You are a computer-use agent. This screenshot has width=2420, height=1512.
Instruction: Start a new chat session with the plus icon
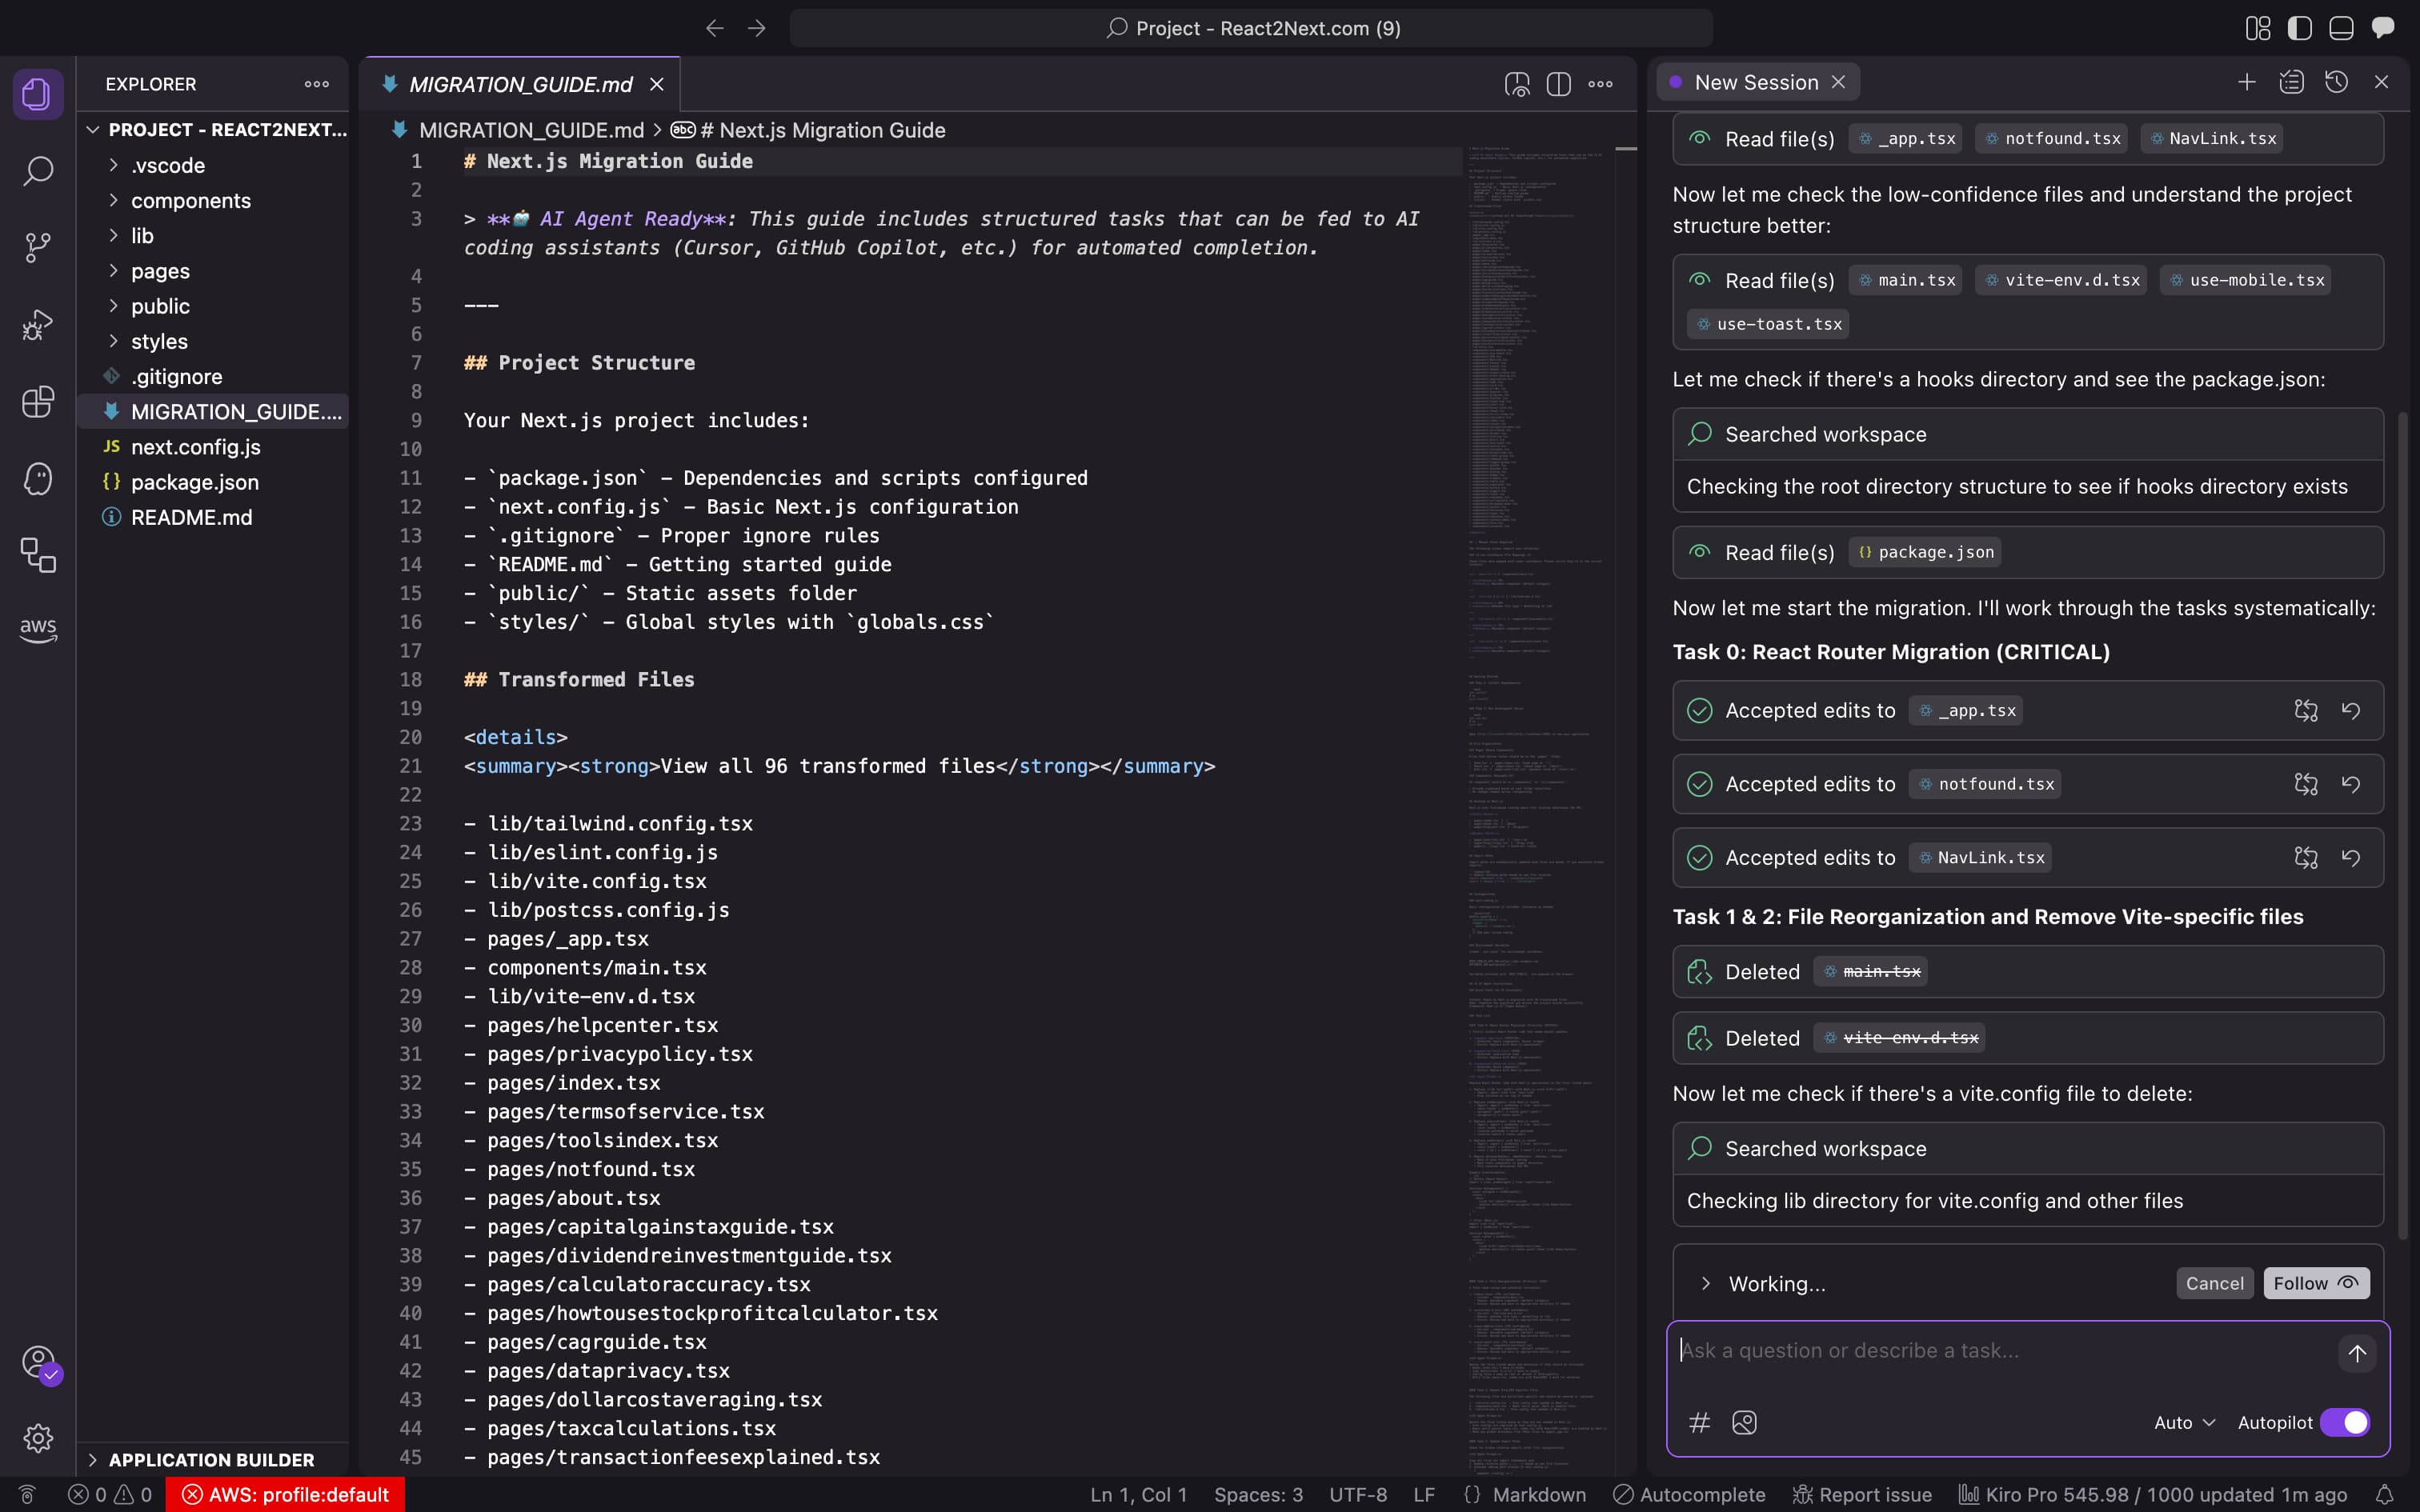click(x=2246, y=82)
